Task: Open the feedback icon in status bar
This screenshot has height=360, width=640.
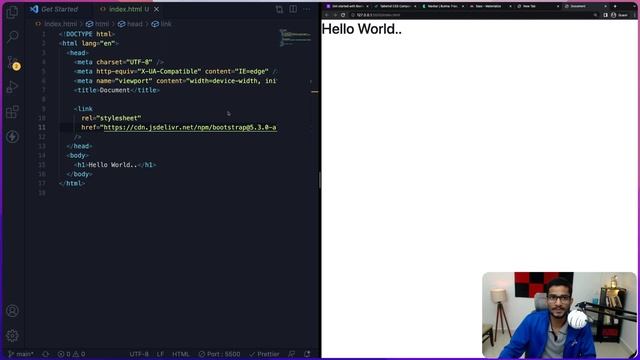Action: tap(291, 354)
